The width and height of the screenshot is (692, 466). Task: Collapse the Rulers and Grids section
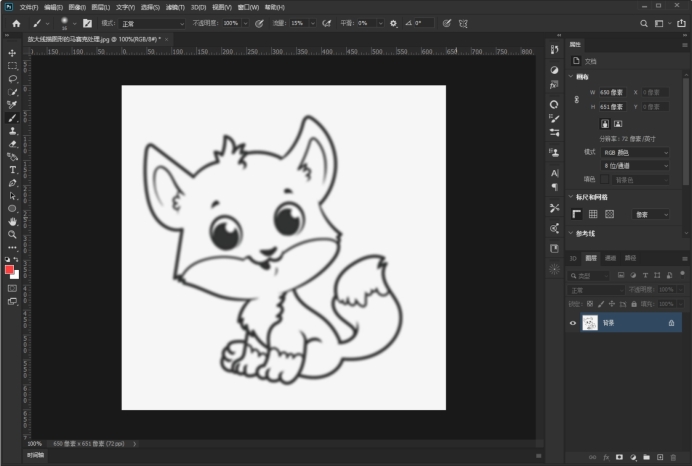tap(571, 196)
